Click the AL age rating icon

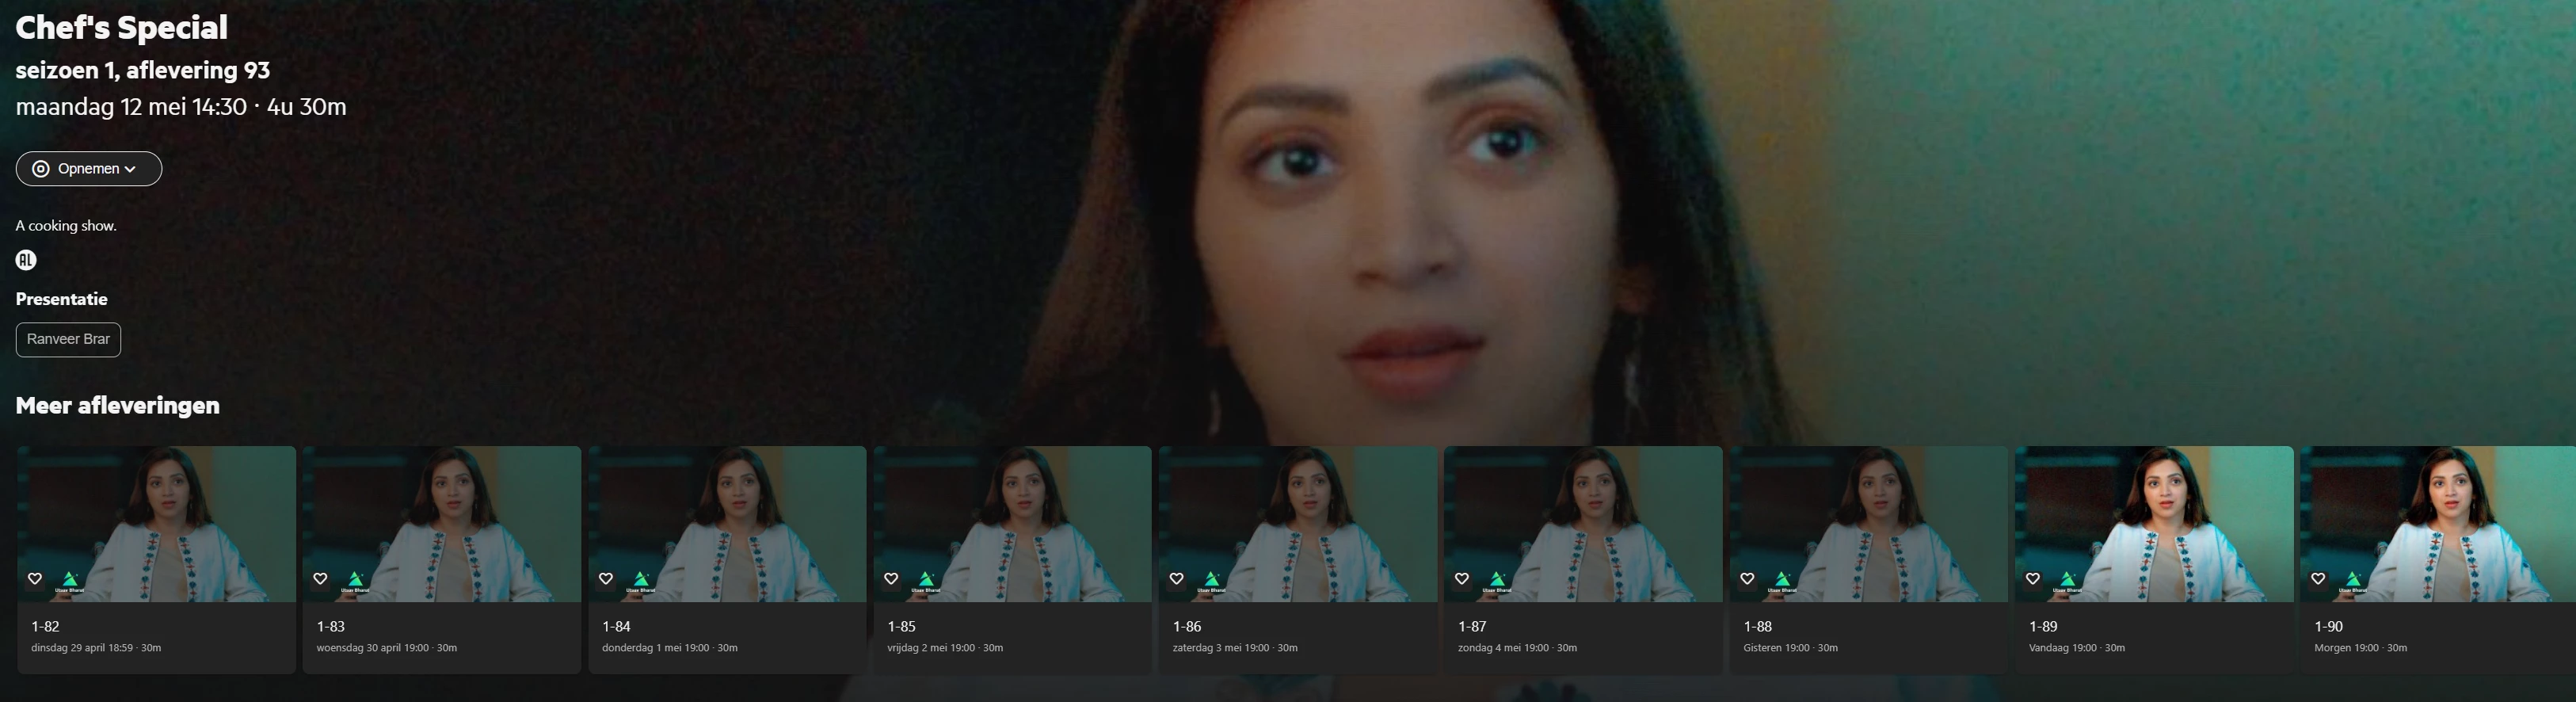click(26, 260)
